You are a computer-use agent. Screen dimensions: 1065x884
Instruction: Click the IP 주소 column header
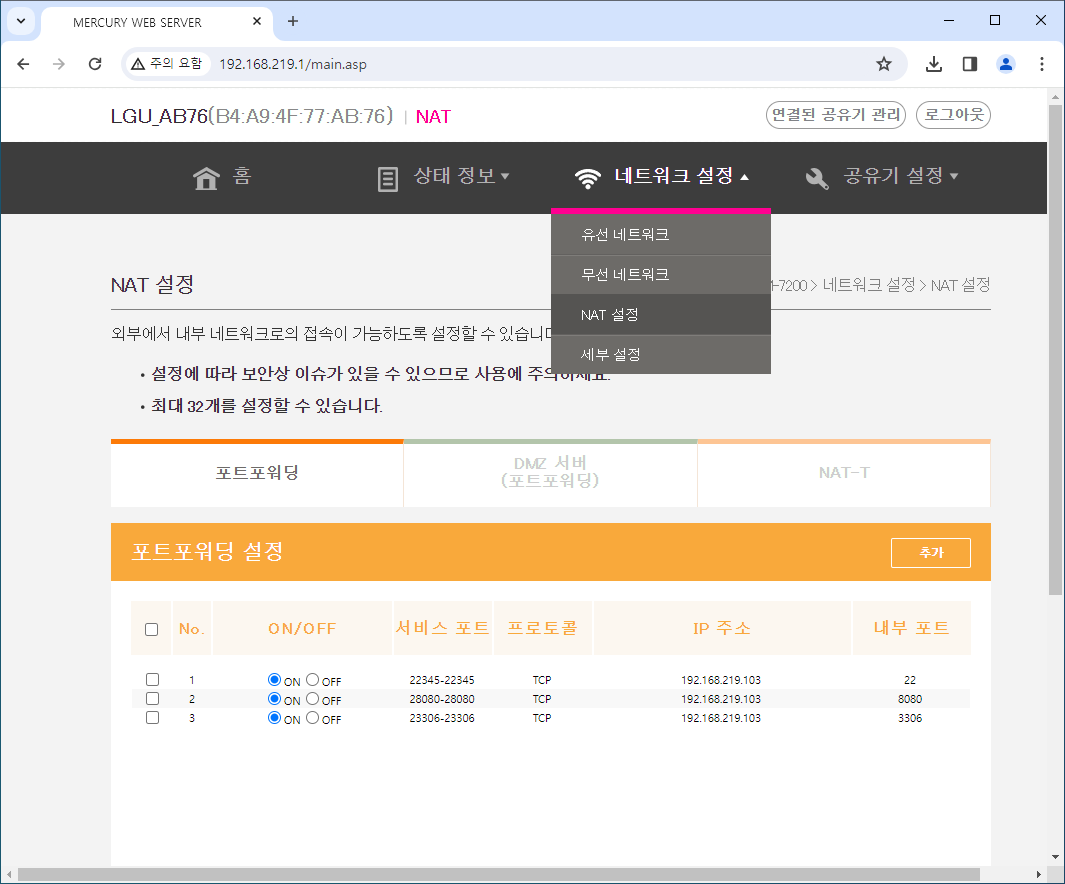(722, 628)
